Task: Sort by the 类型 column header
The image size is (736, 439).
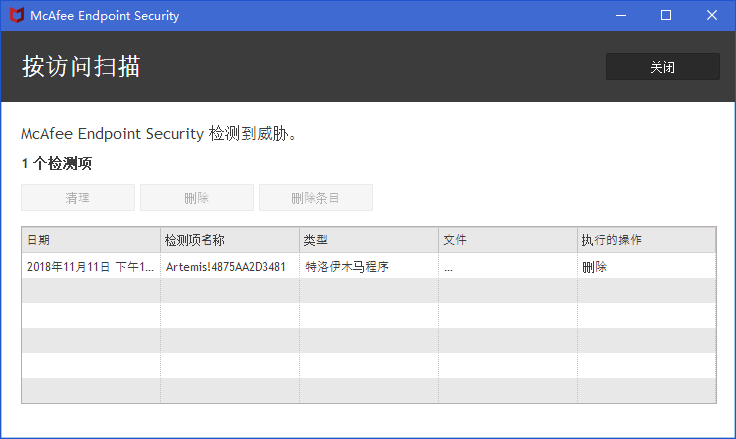Action: pos(369,240)
